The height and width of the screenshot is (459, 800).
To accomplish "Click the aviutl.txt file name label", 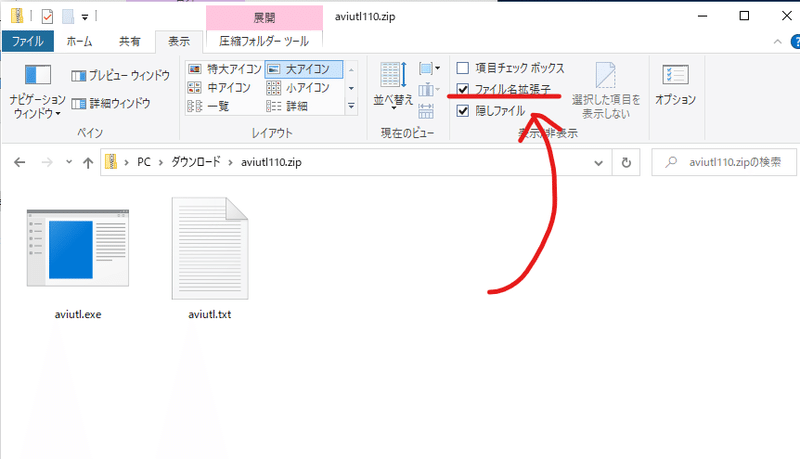I will 210,314.
